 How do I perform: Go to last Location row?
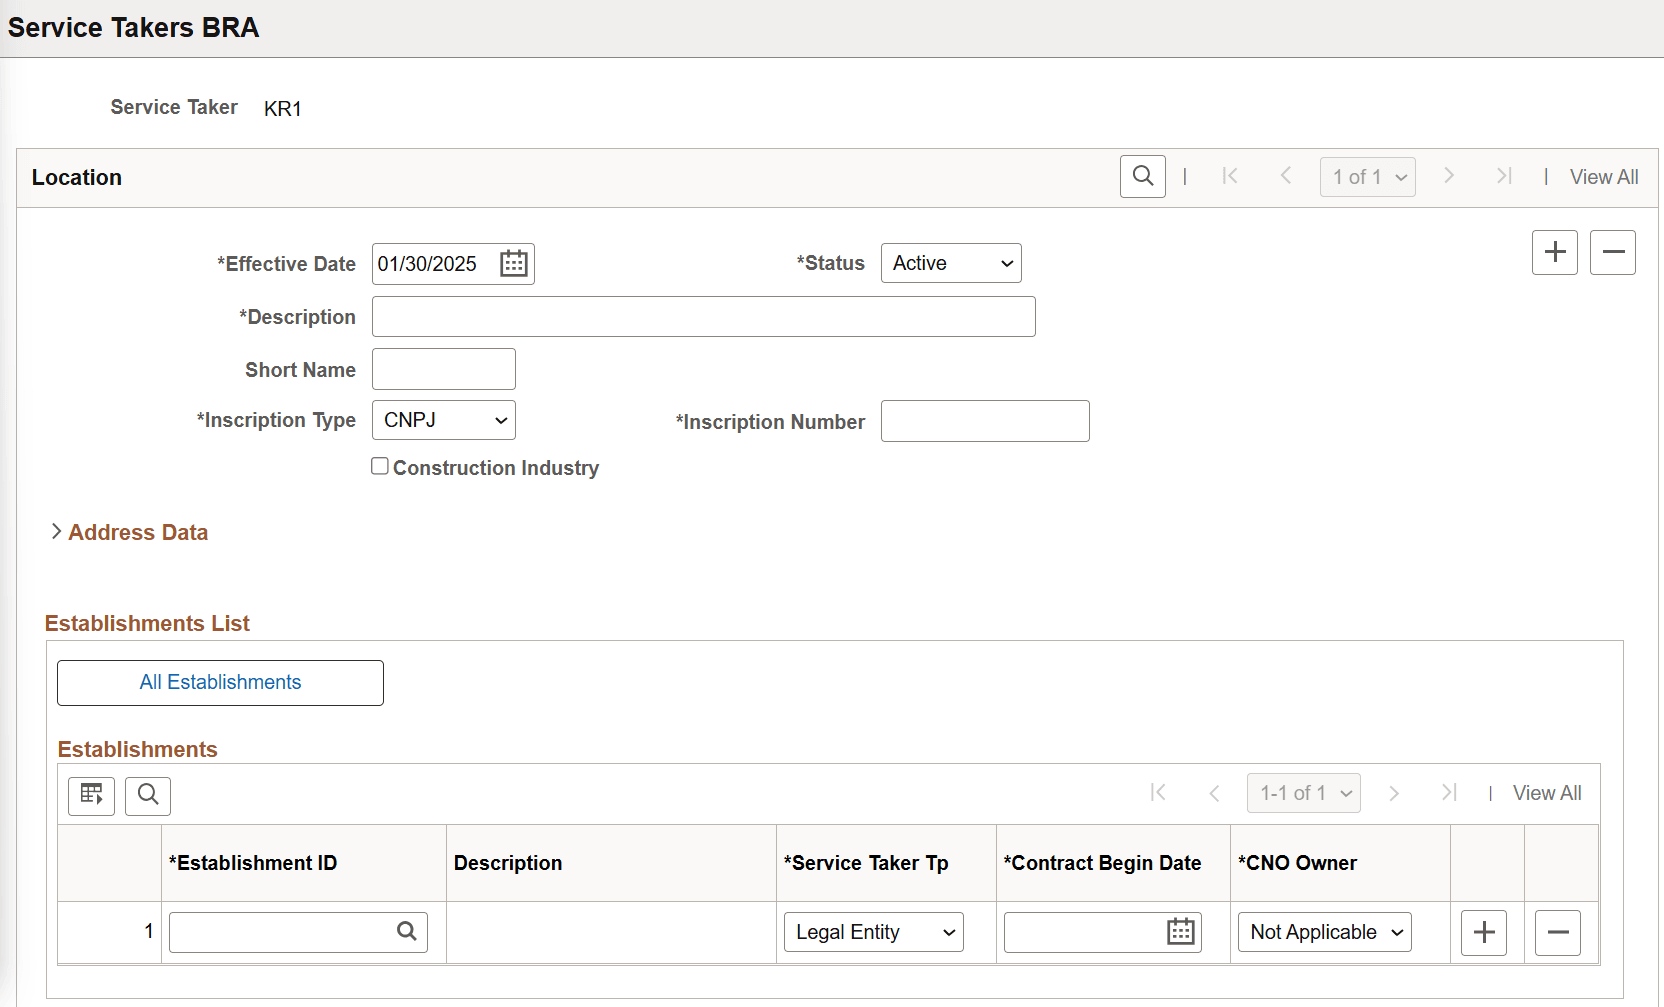click(x=1503, y=177)
